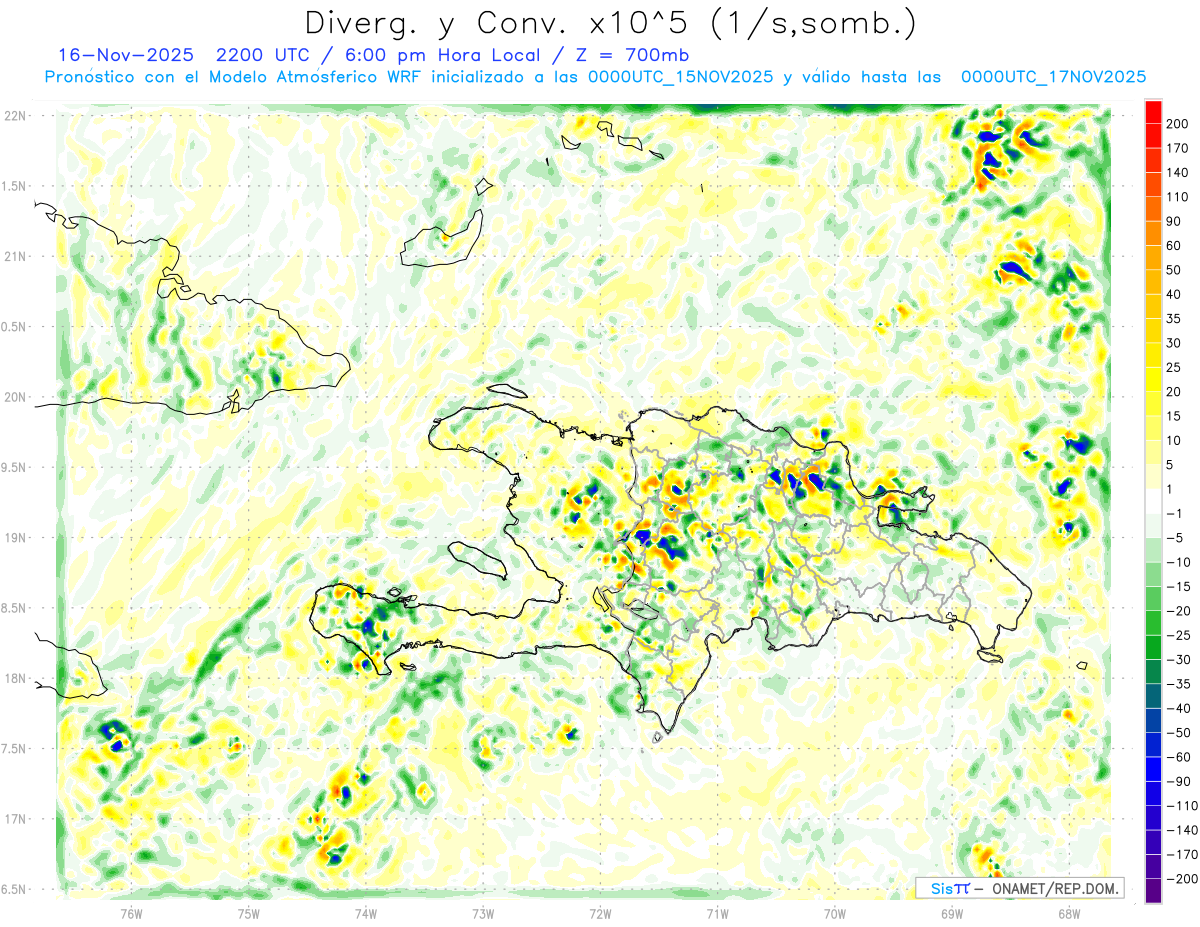
Task: Click the '-90' color scale value
Action: 1180,781
